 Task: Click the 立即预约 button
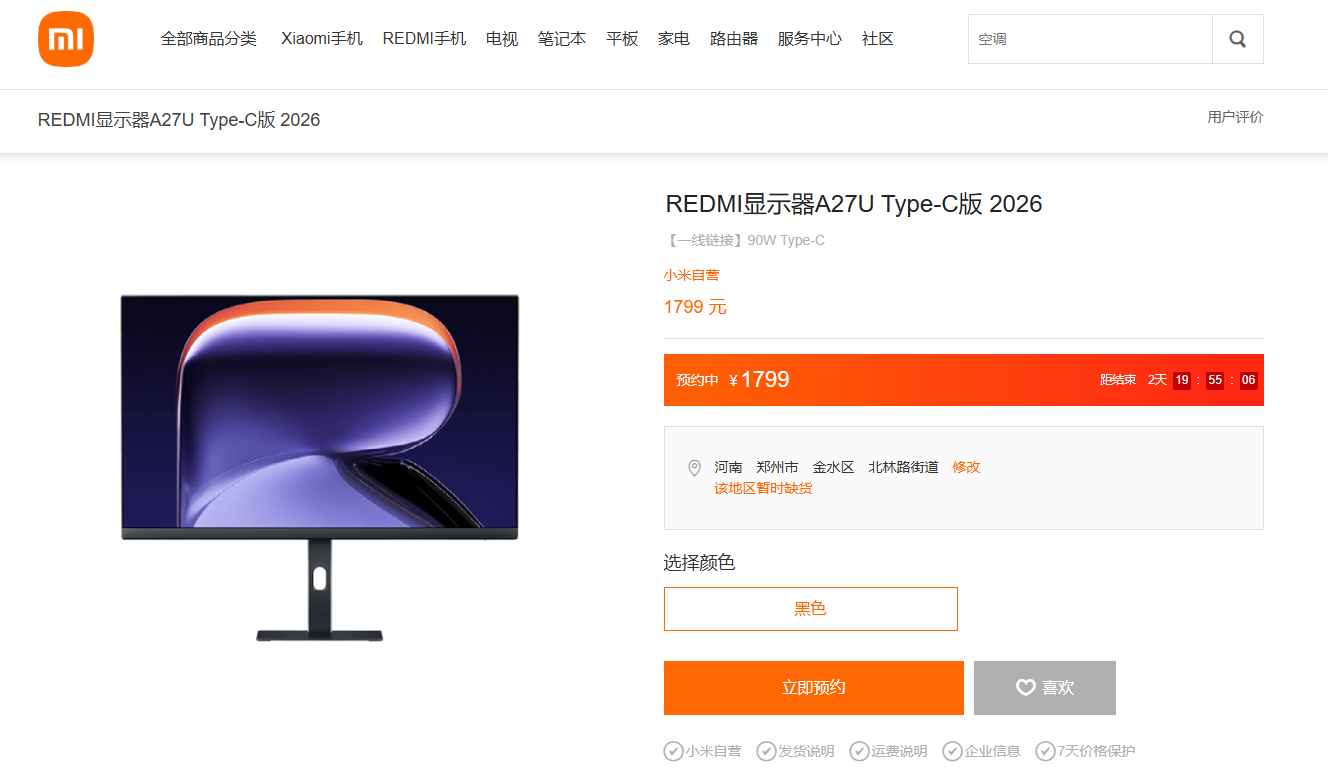814,688
